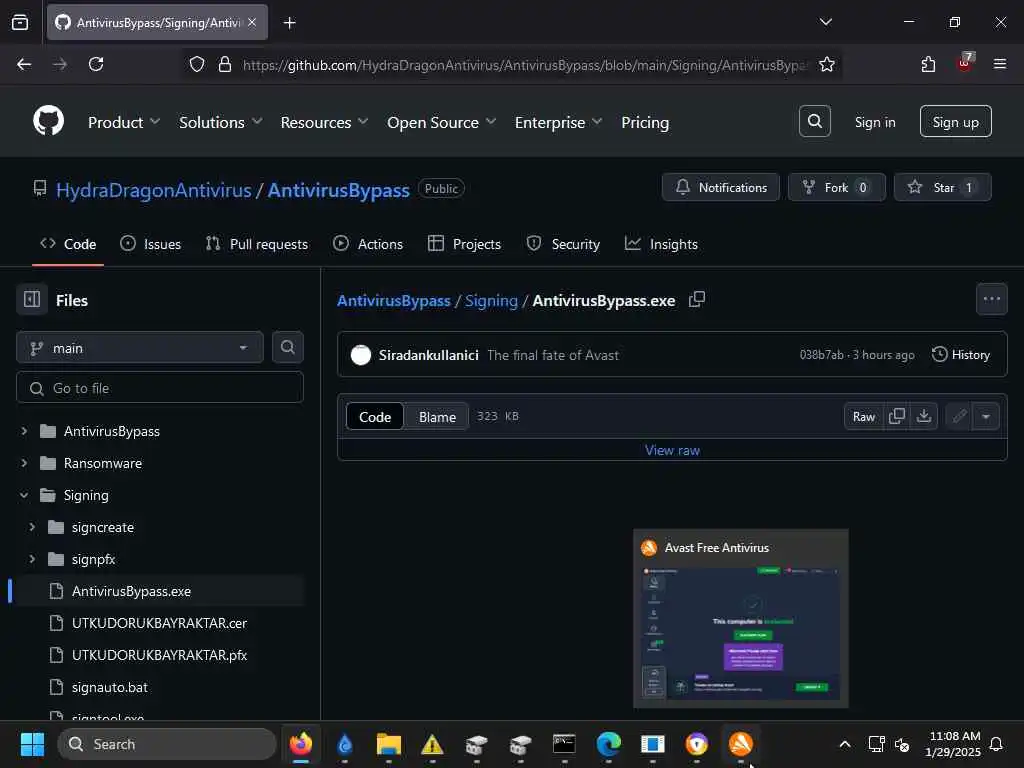
Task: Click Siradankullanici avatar image
Action: coord(360,355)
